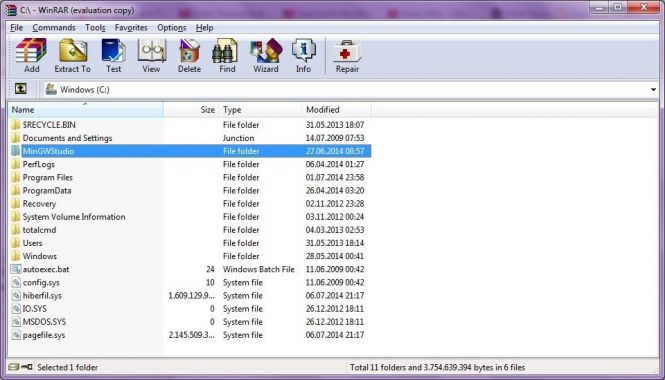Click the $RECYCLE.BIN folder icon
The width and height of the screenshot is (665, 380).
coord(16,125)
